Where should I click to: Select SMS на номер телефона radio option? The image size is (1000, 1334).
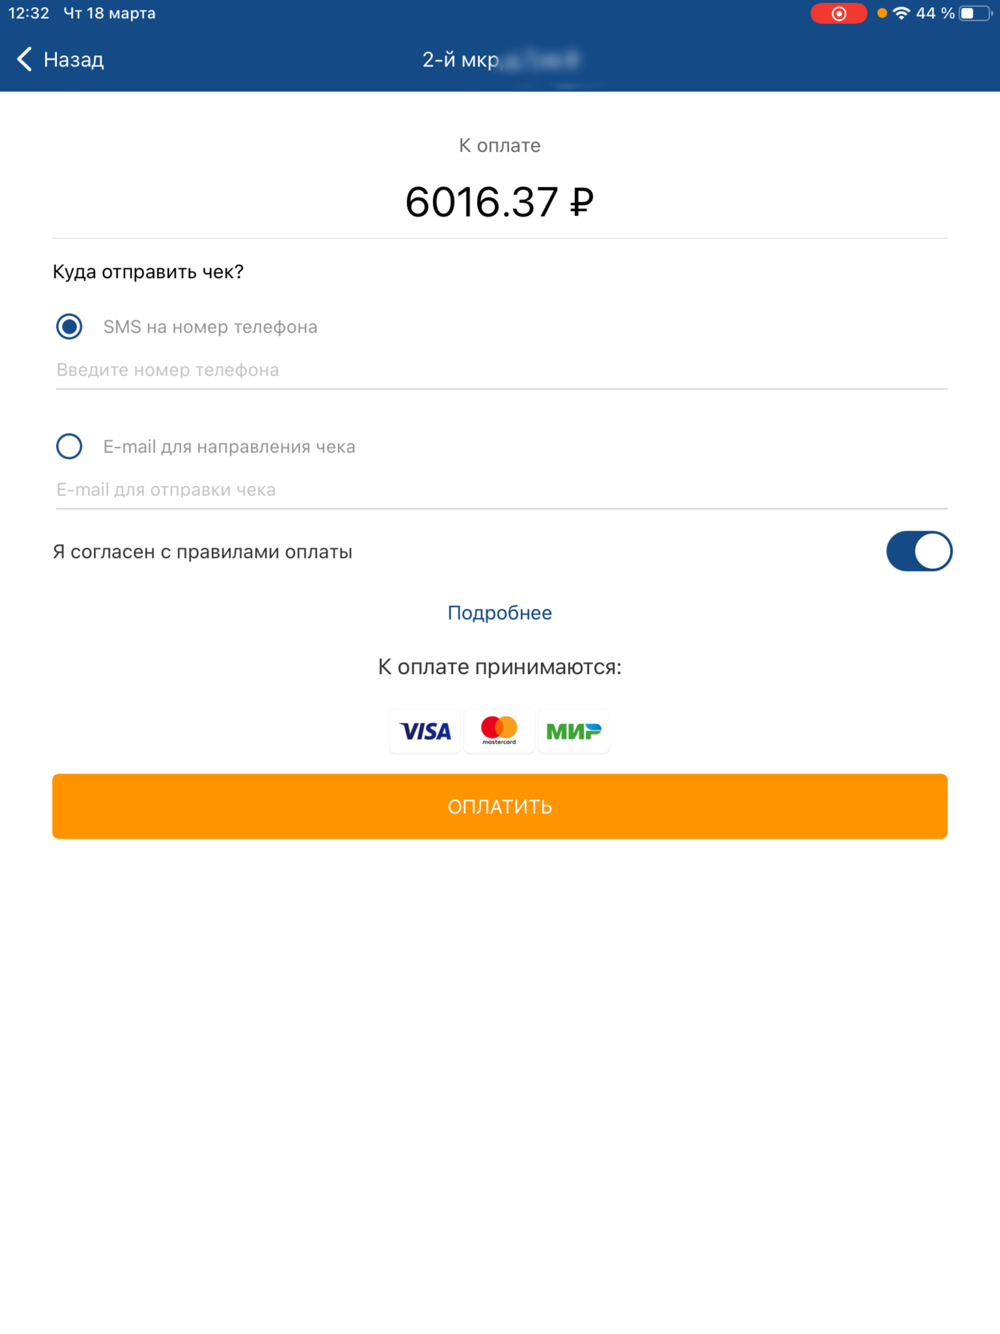point(69,326)
